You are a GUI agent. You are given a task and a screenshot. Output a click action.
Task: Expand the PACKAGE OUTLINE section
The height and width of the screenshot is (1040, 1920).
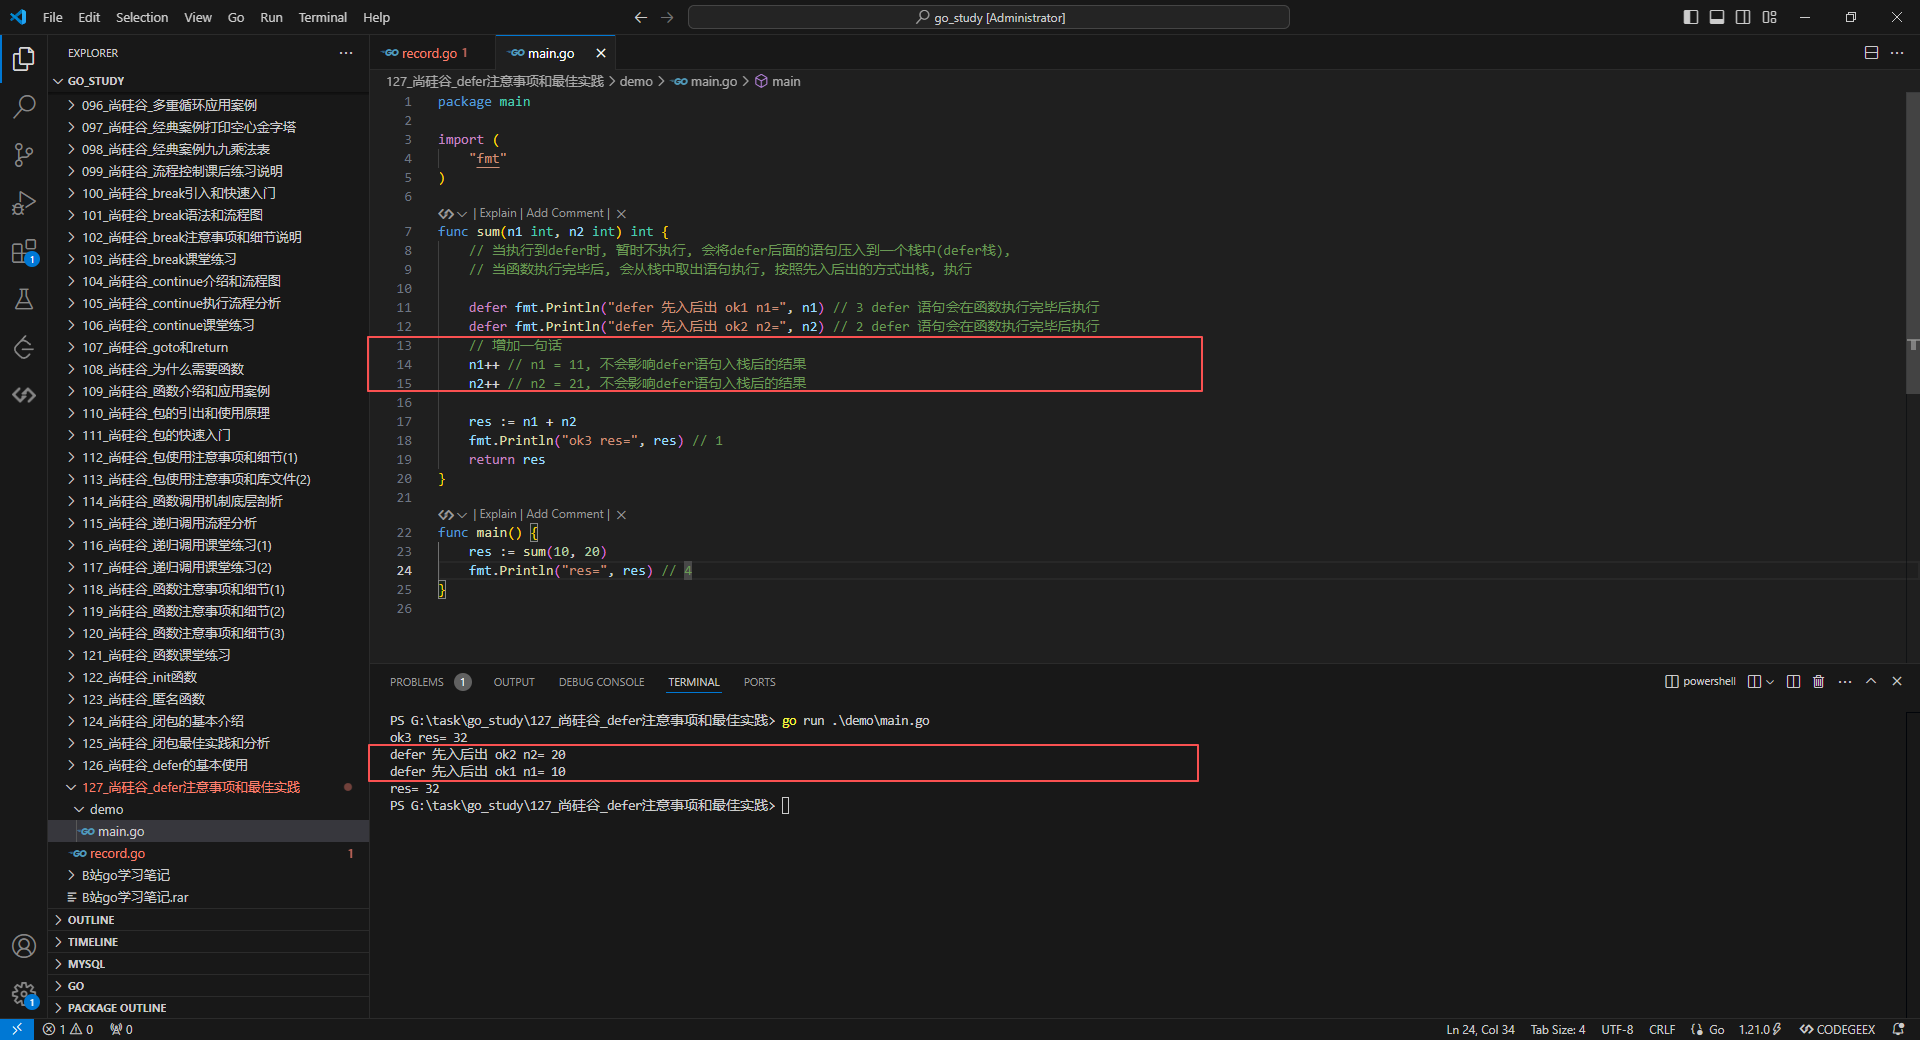(209, 1008)
